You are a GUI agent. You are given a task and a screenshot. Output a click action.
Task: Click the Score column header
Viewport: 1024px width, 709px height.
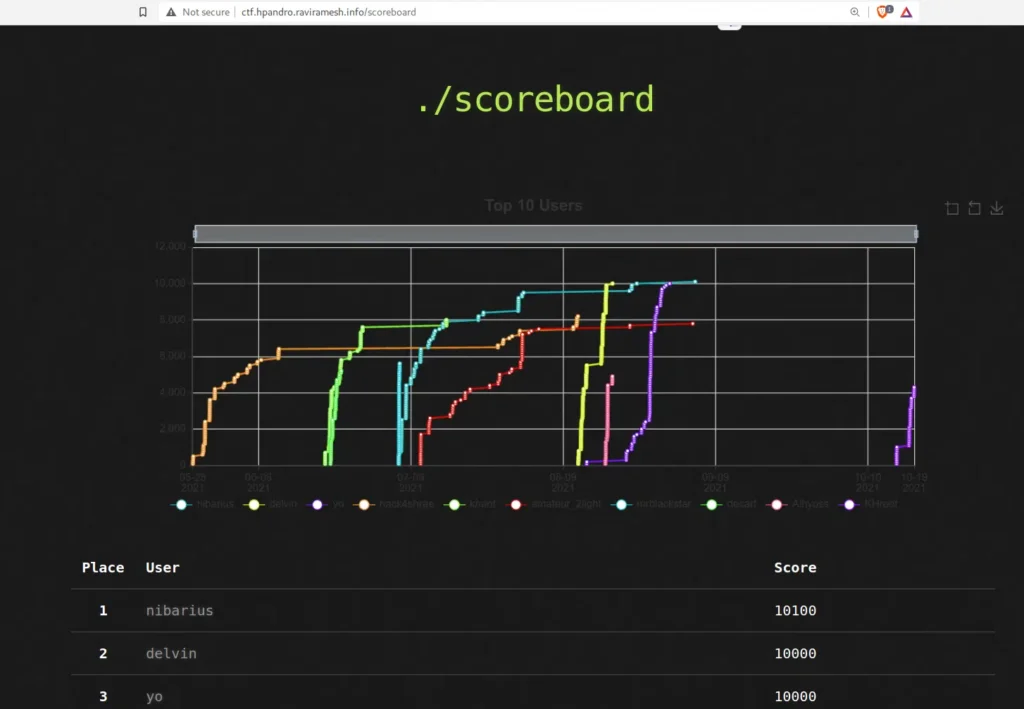point(795,567)
